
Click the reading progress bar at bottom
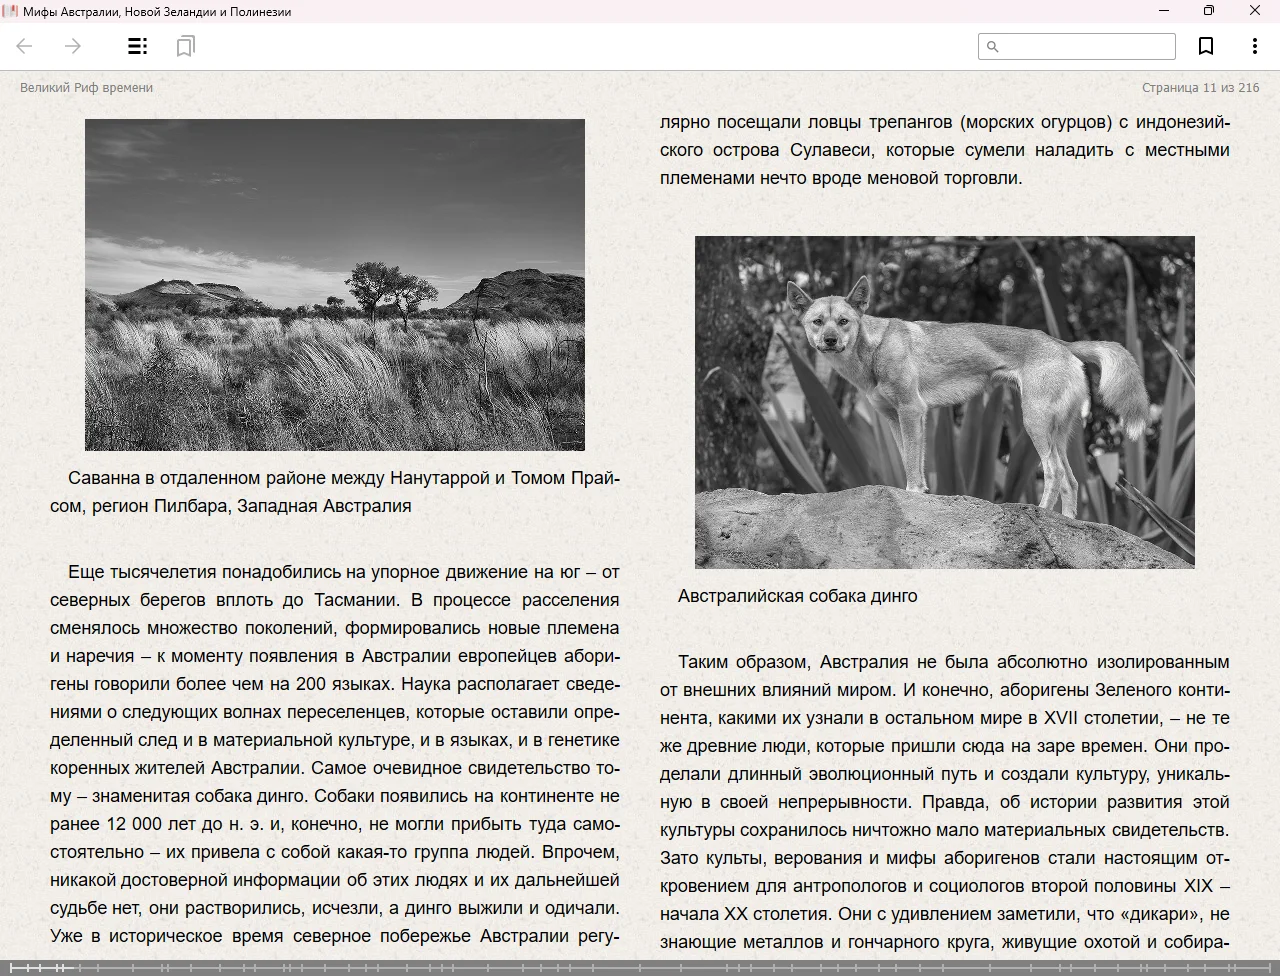pos(640,968)
